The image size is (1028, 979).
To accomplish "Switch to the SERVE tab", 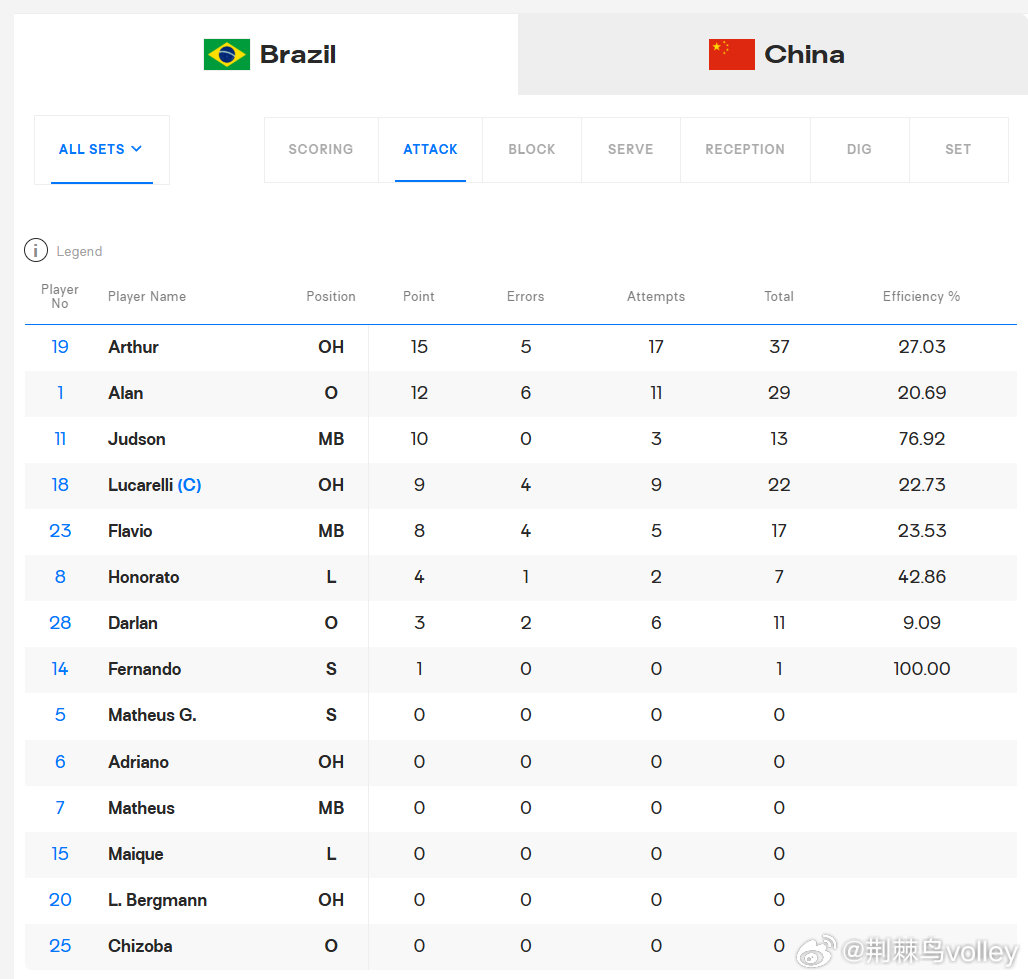I will (x=631, y=150).
